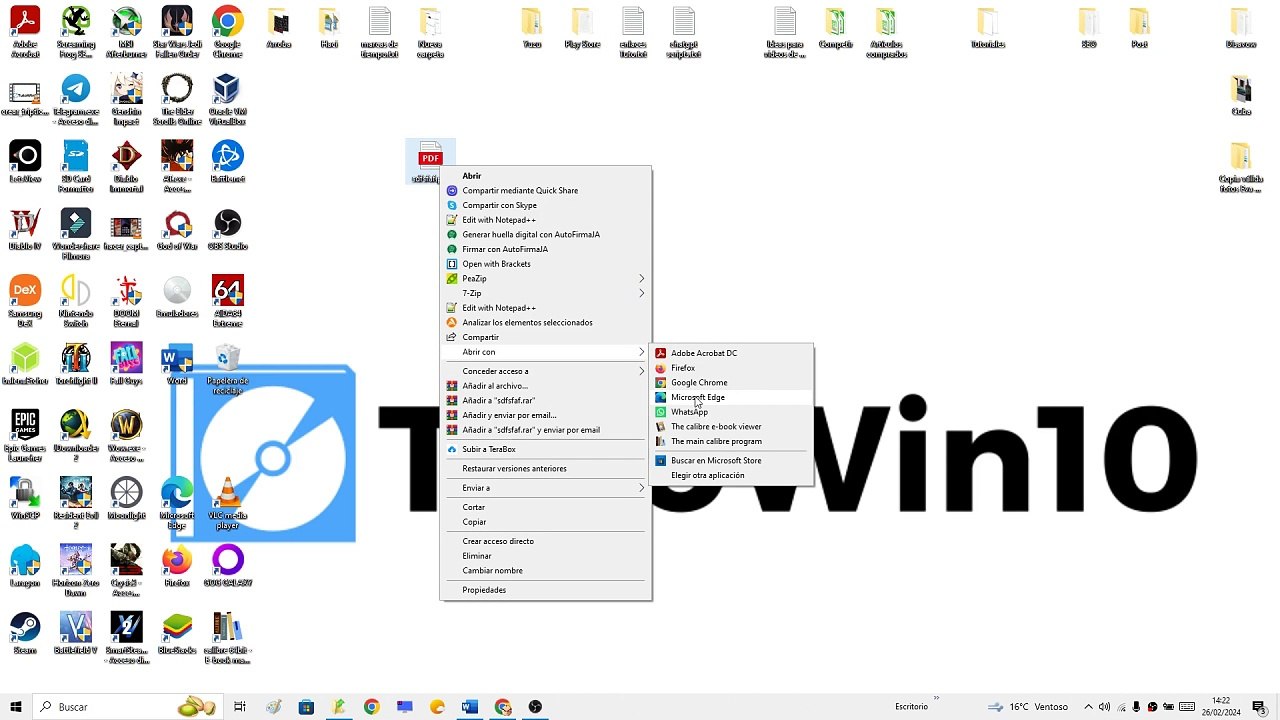Expand the Conceder acceso a submenu
Image resolution: width=1280 pixels, height=720 pixels.
coord(546,371)
